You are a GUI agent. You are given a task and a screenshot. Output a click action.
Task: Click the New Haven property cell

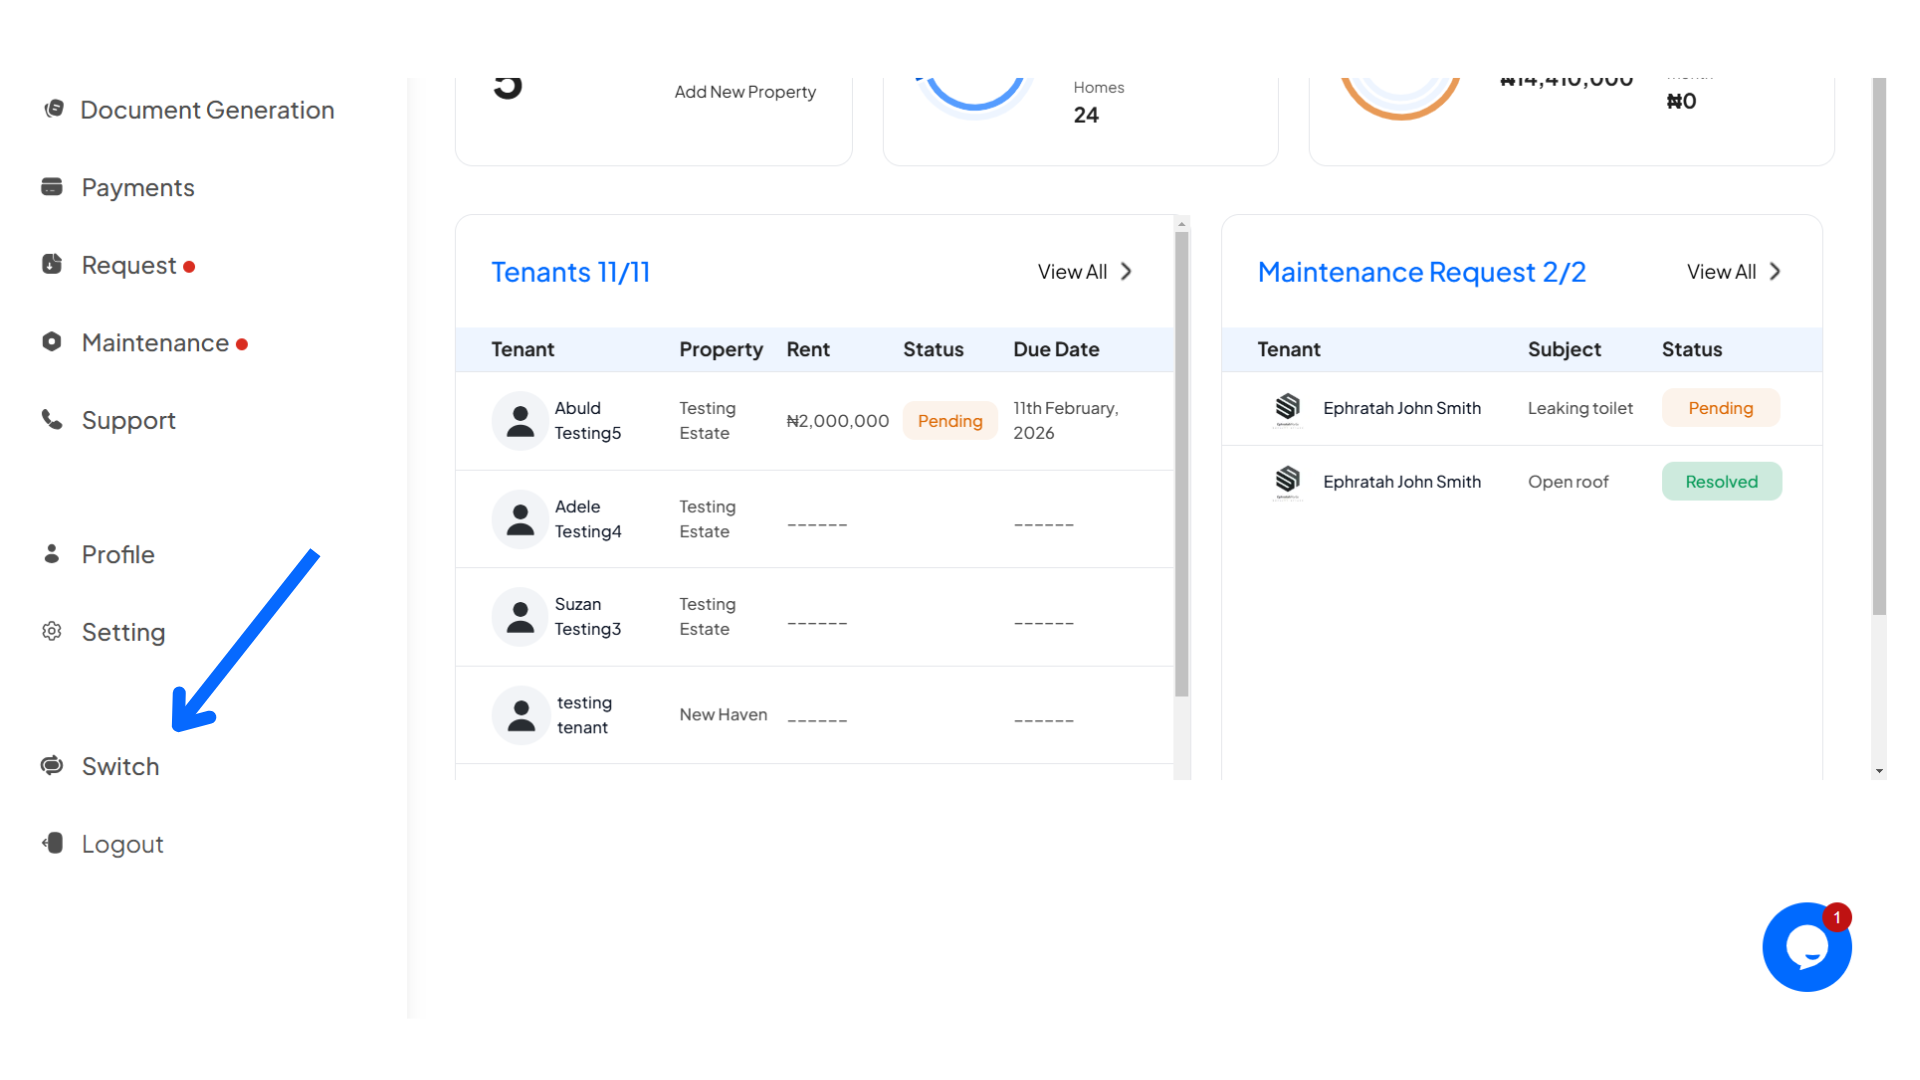click(723, 715)
